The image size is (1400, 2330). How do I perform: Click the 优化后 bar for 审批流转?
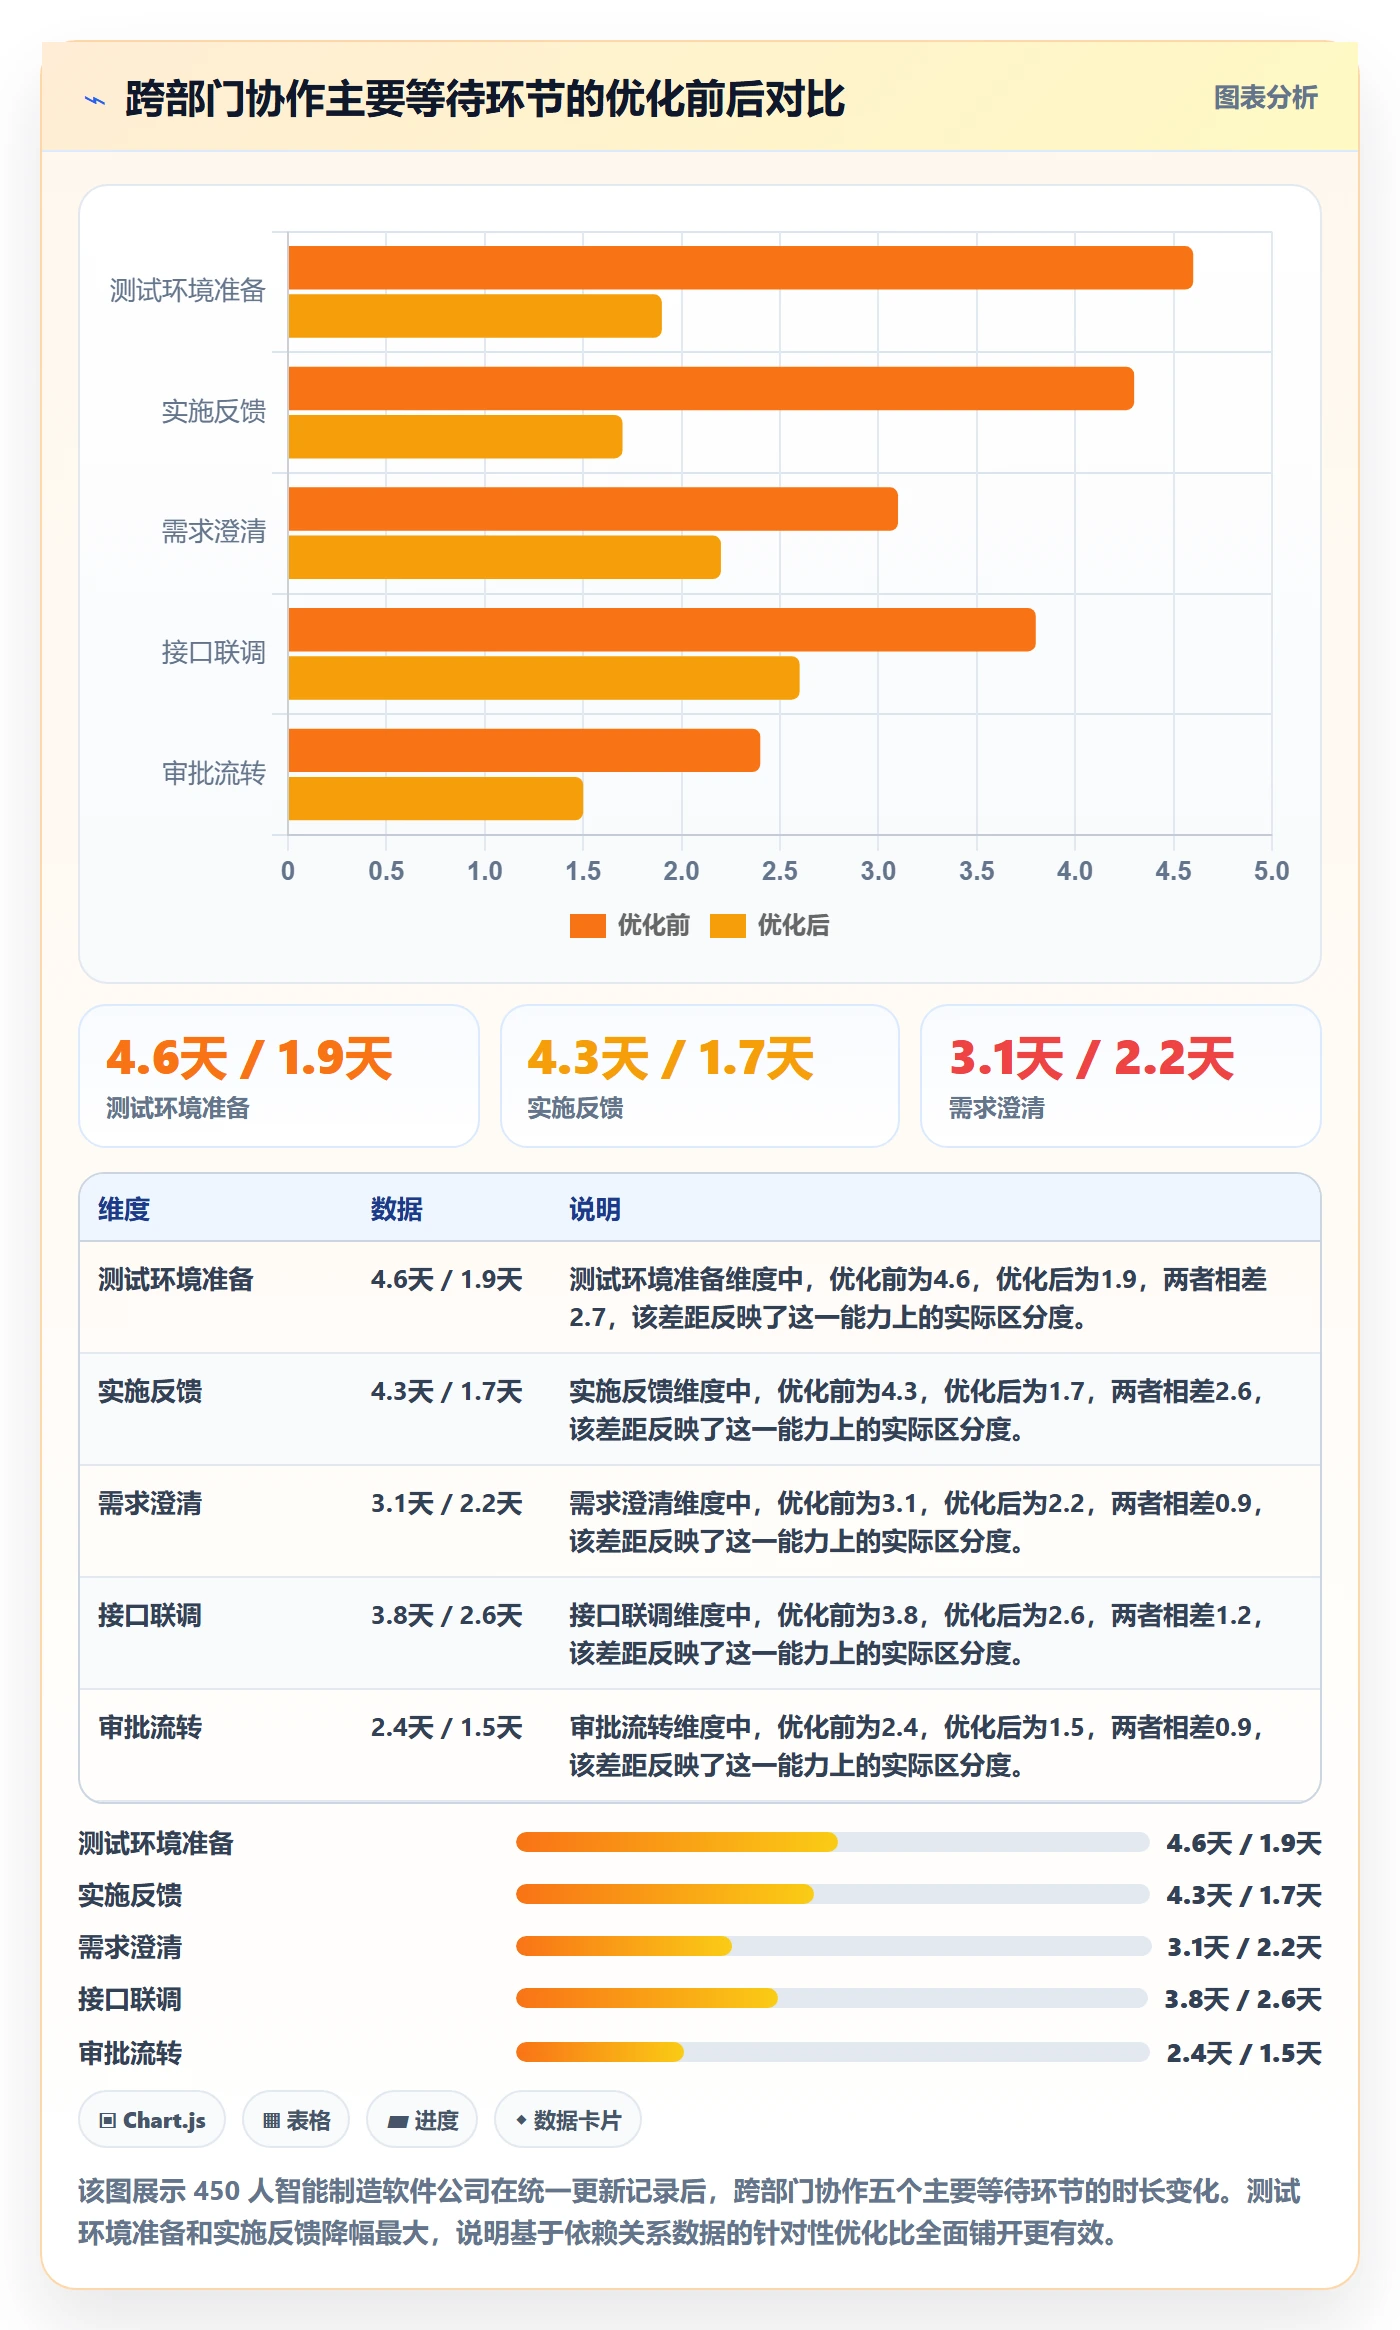pos(435,798)
